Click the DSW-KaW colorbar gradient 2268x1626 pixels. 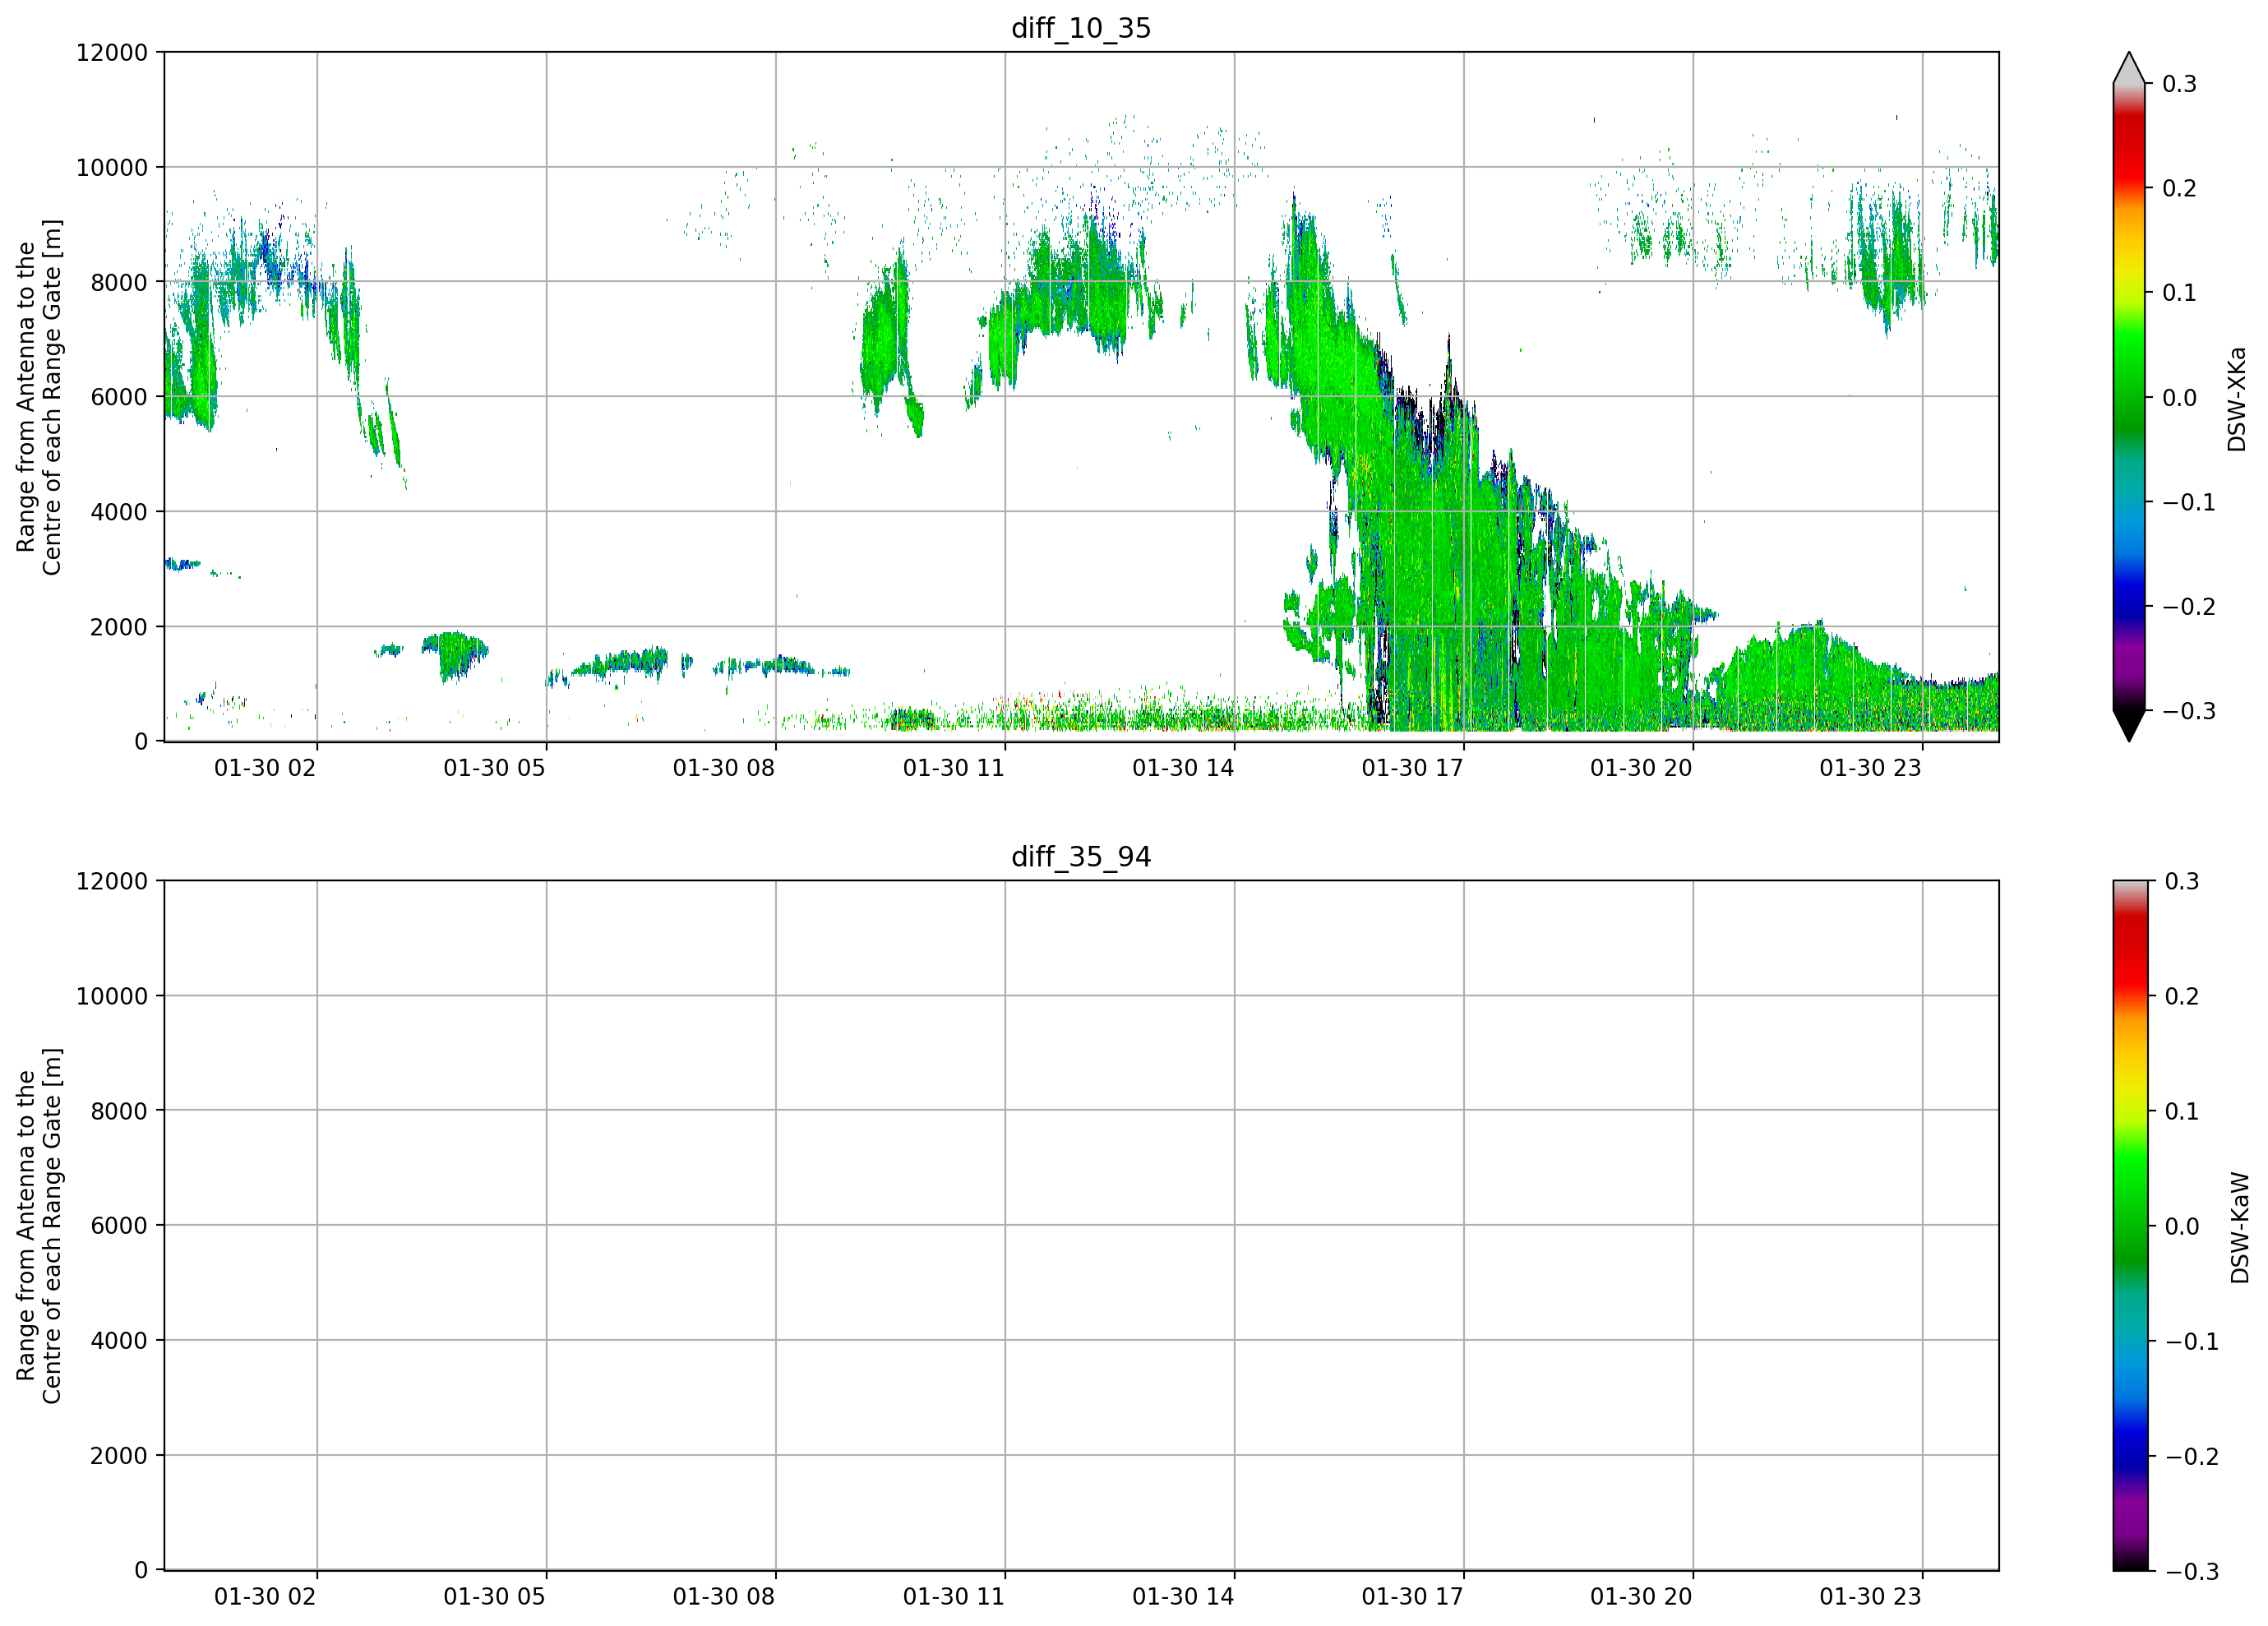(2129, 1226)
